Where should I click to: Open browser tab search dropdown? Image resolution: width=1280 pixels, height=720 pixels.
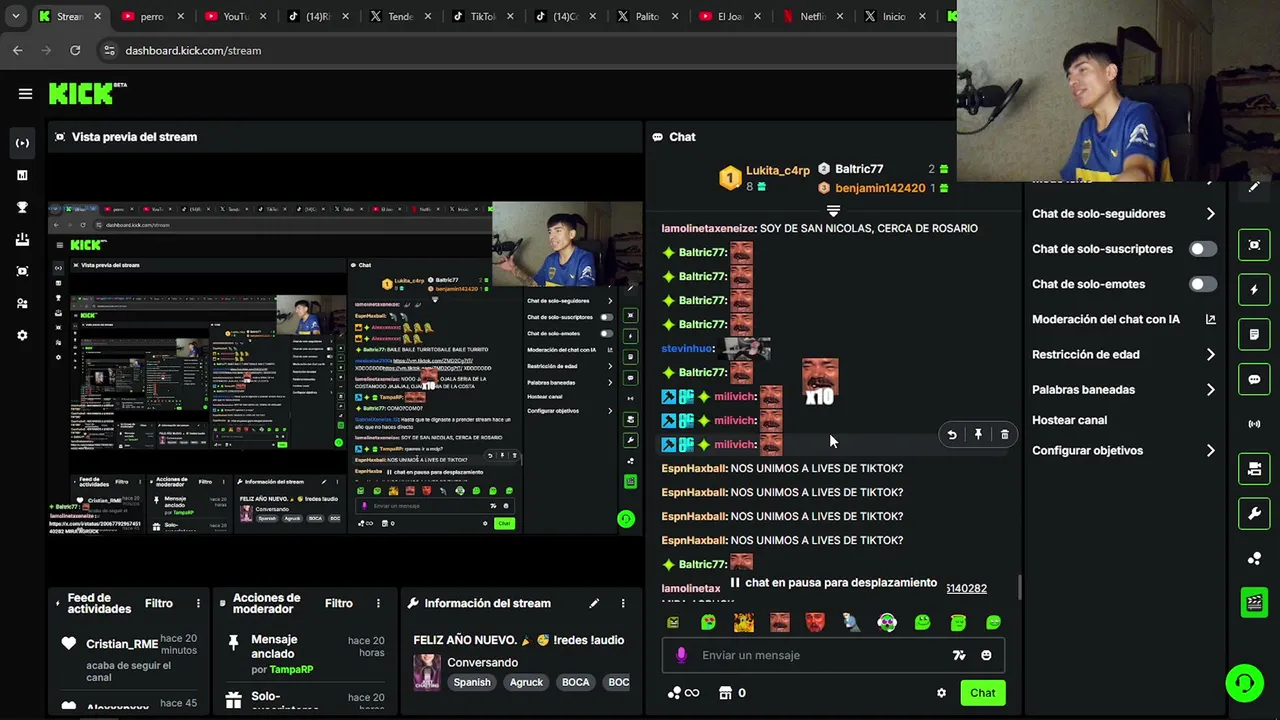coord(15,16)
